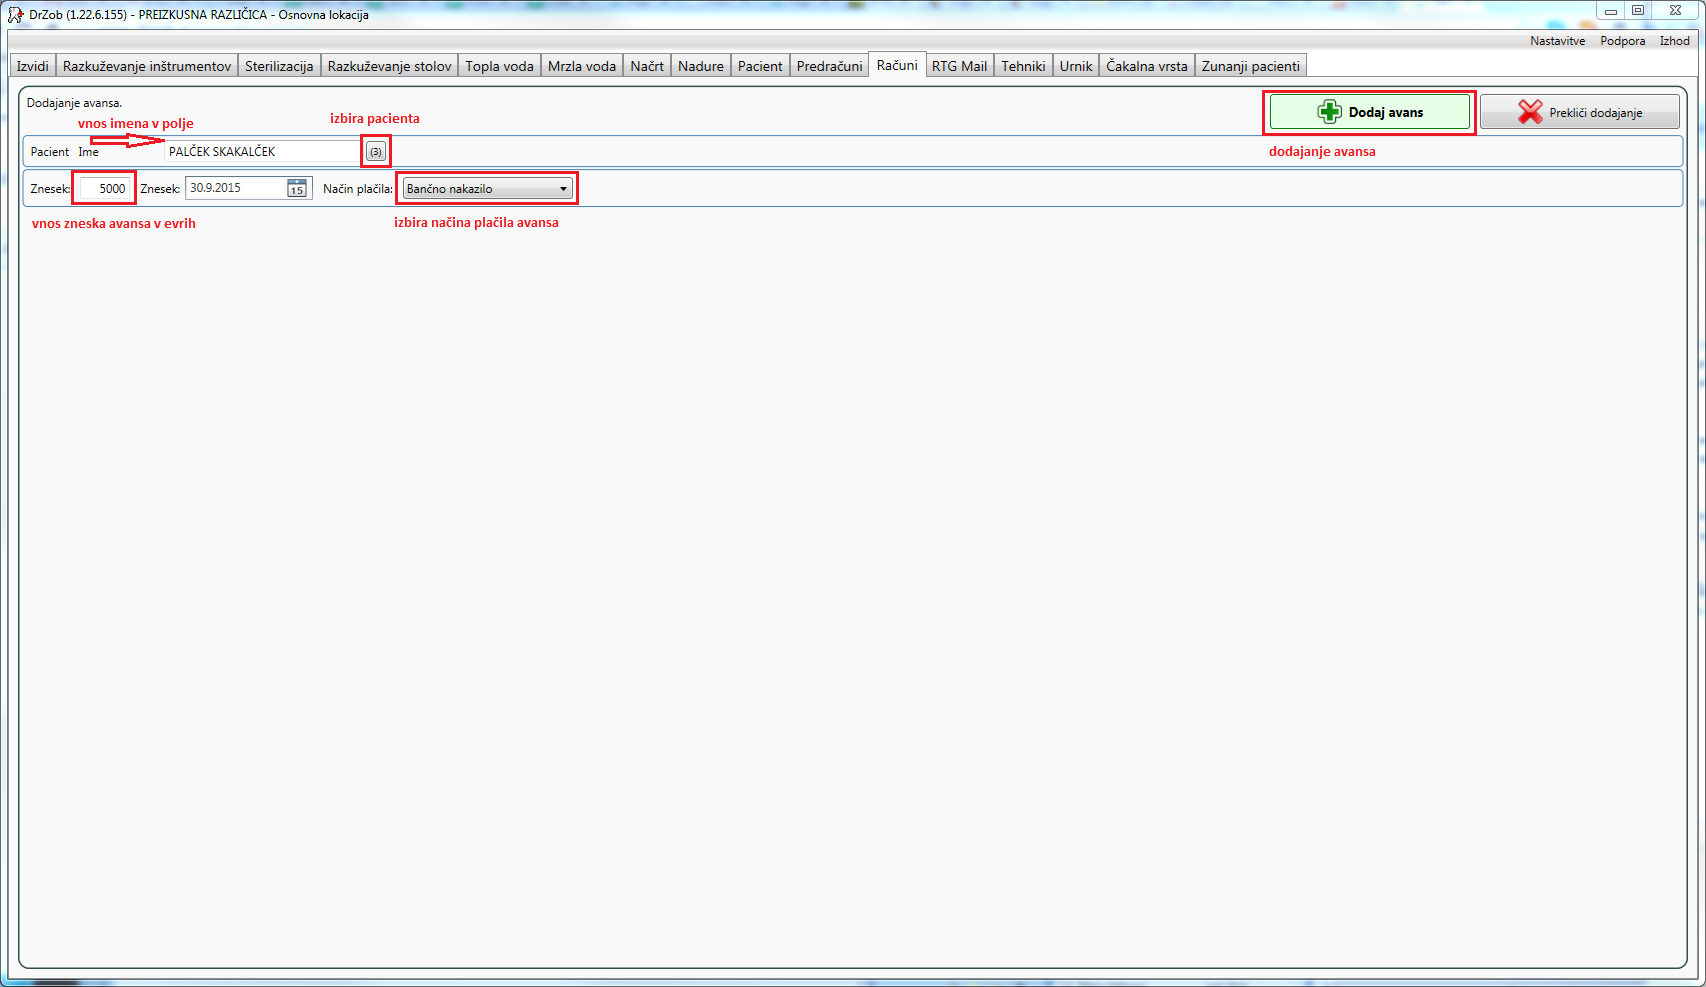Click the Prekliči dodajanje cancel button

coord(1579,112)
